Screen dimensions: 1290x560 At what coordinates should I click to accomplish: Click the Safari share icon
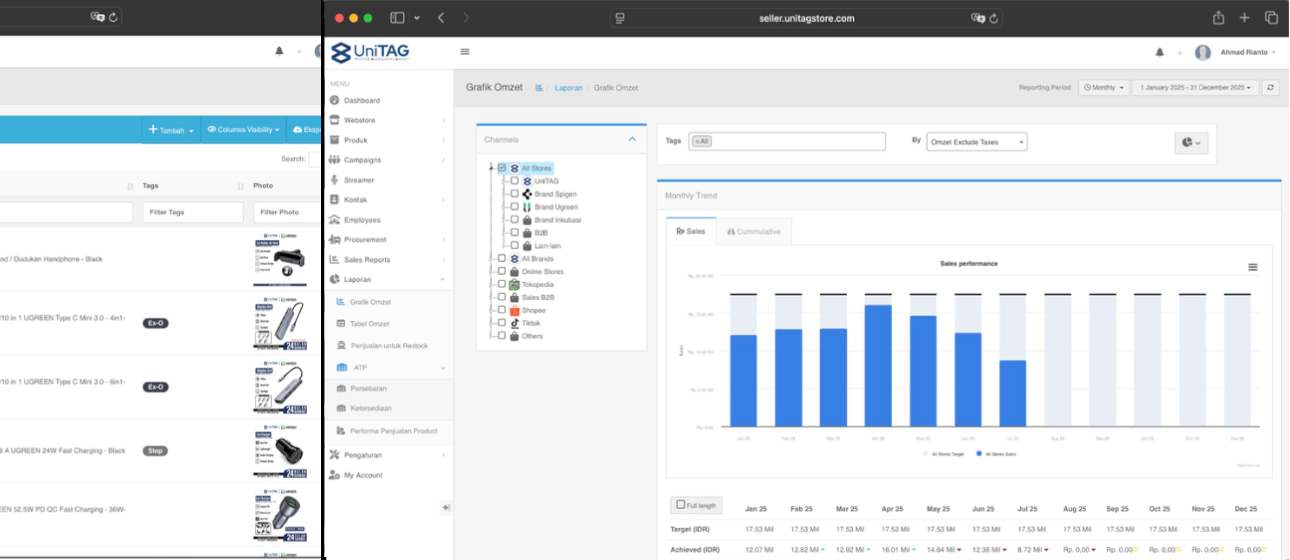point(1218,18)
